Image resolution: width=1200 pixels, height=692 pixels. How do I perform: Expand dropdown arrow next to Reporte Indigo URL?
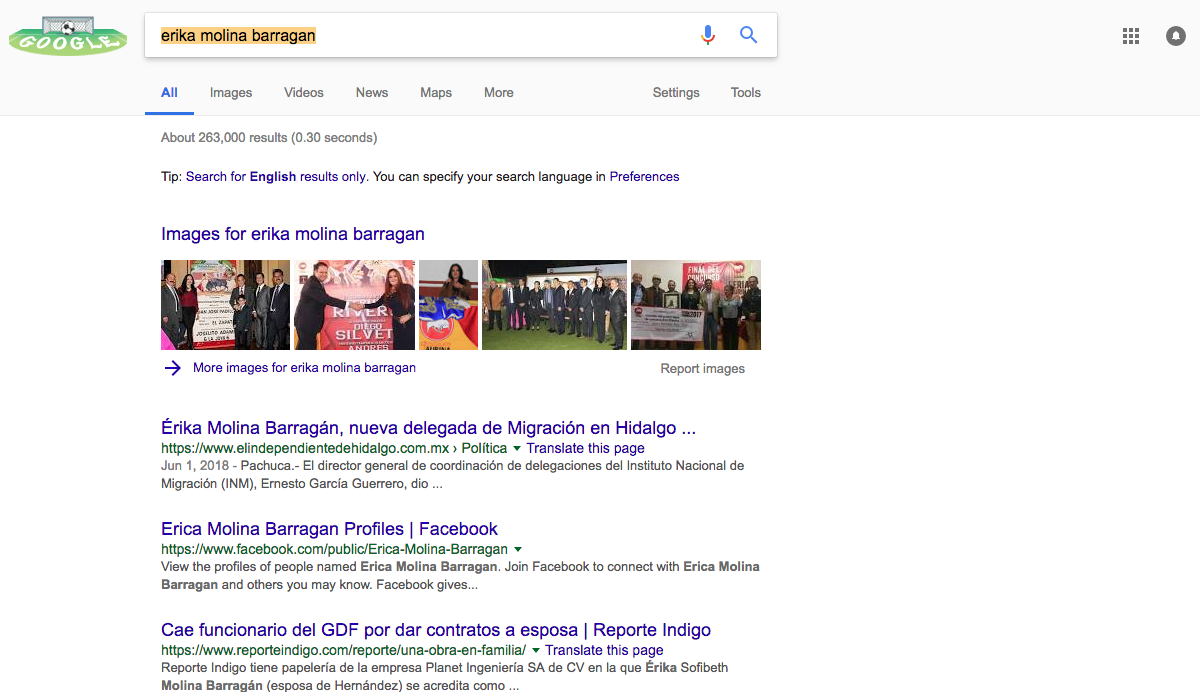(536, 651)
